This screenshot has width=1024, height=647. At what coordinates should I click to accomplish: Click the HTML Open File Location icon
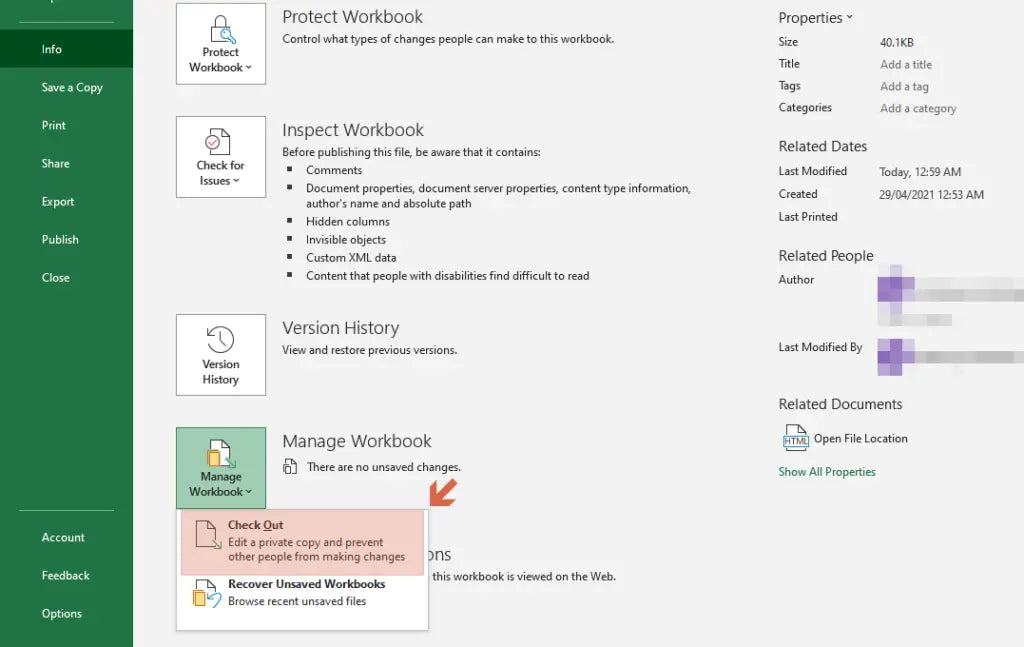(x=795, y=438)
